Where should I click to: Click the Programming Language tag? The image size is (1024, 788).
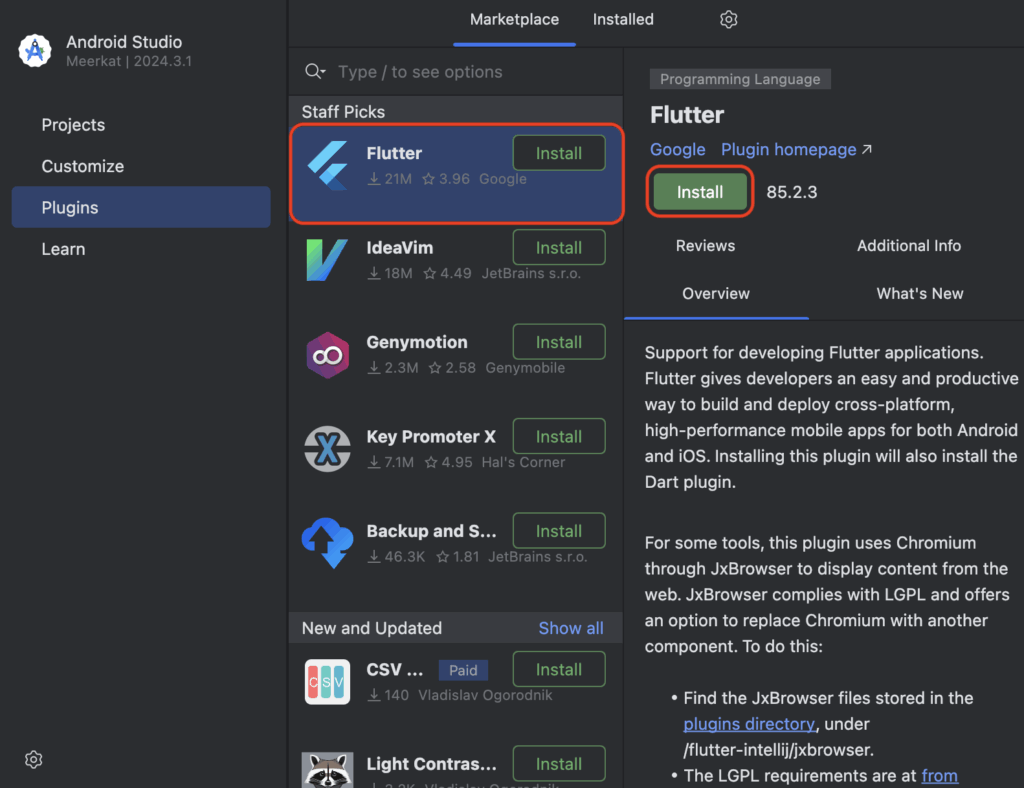point(740,79)
